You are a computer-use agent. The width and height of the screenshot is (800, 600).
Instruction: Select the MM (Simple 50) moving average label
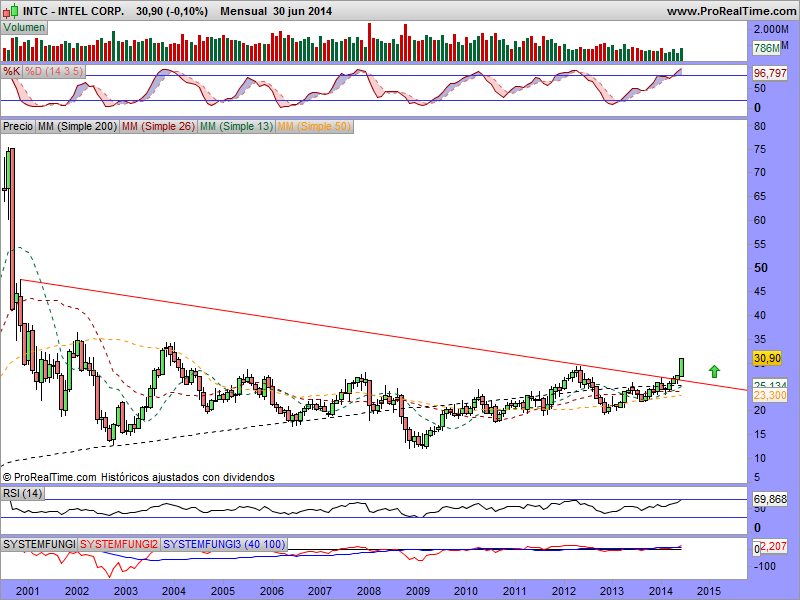pyautogui.click(x=314, y=126)
